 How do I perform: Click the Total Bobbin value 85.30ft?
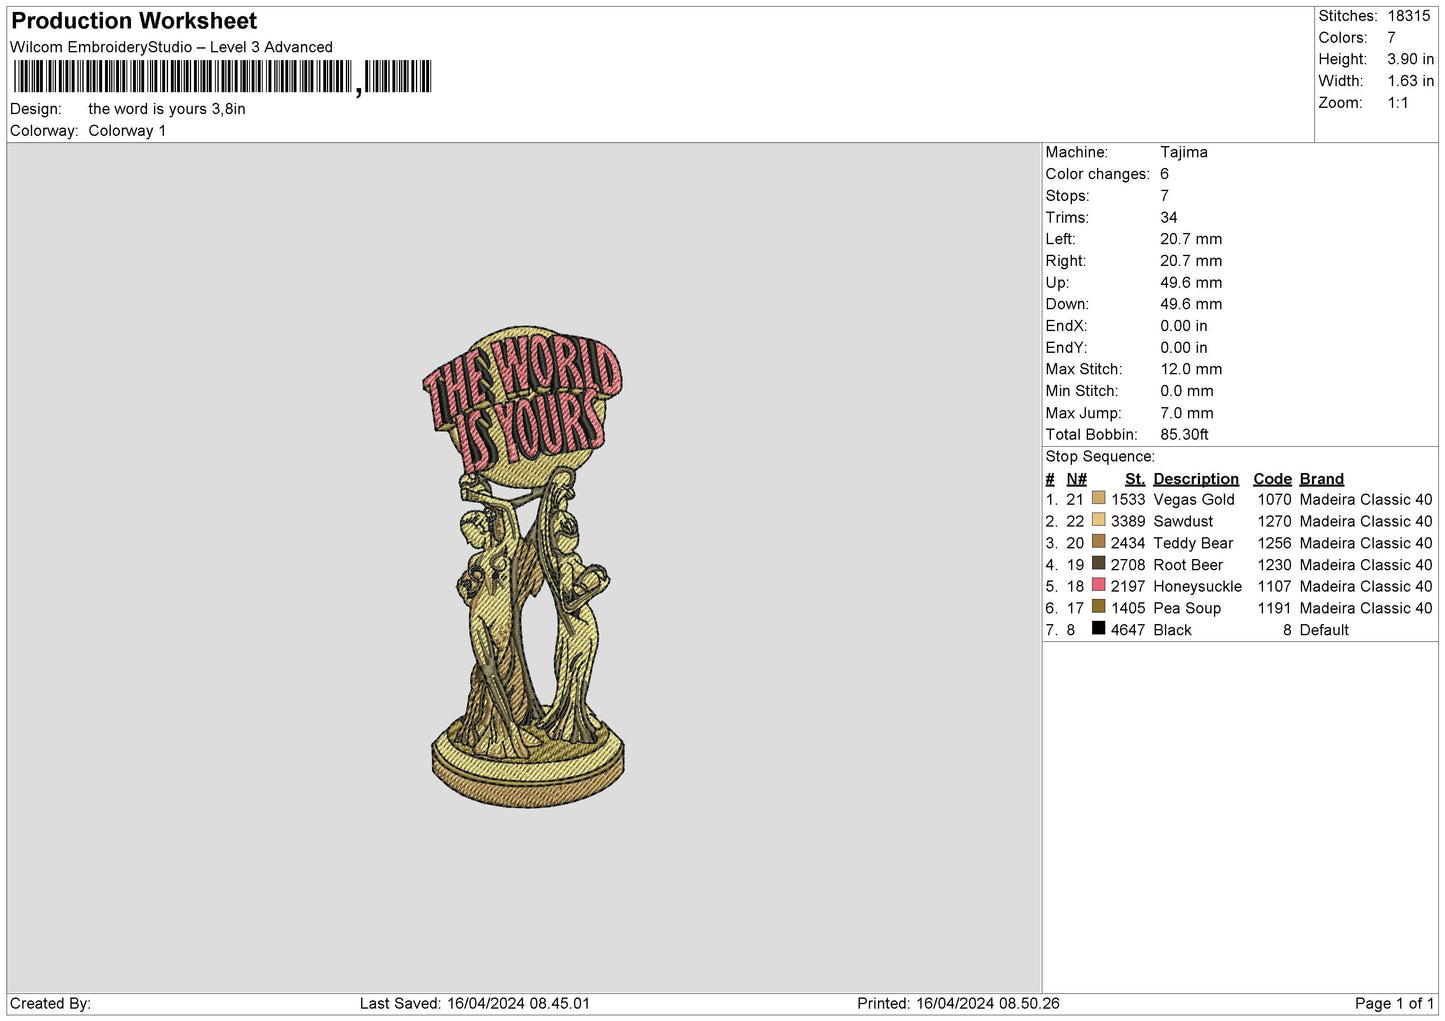coord(1184,435)
